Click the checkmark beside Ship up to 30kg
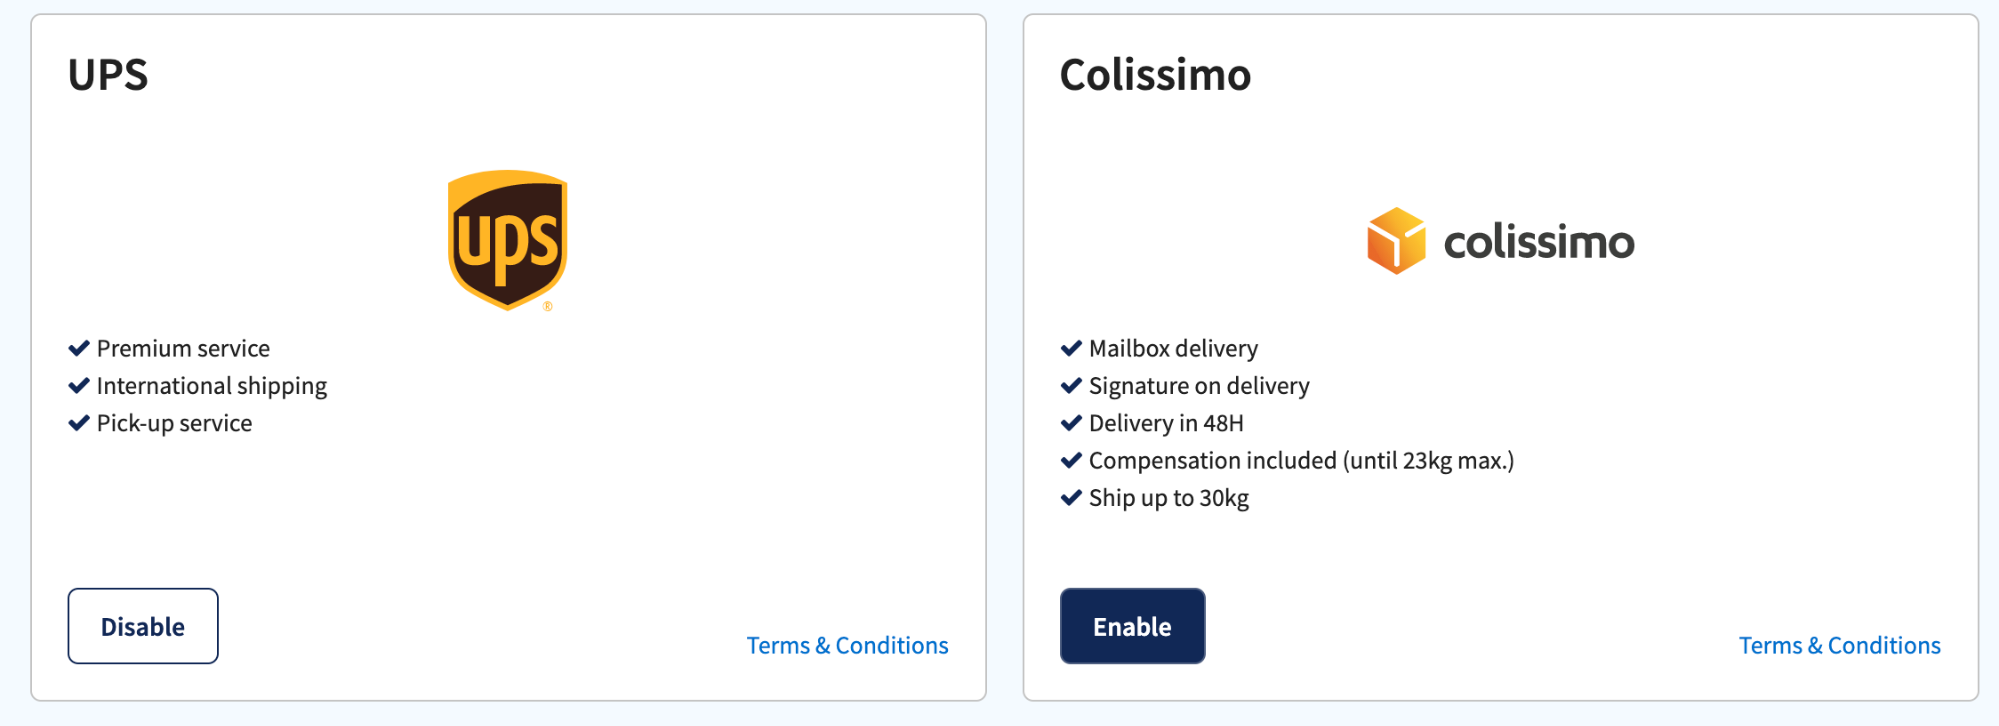The width and height of the screenshot is (1999, 726). pyautogui.click(x=1070, y=497)
